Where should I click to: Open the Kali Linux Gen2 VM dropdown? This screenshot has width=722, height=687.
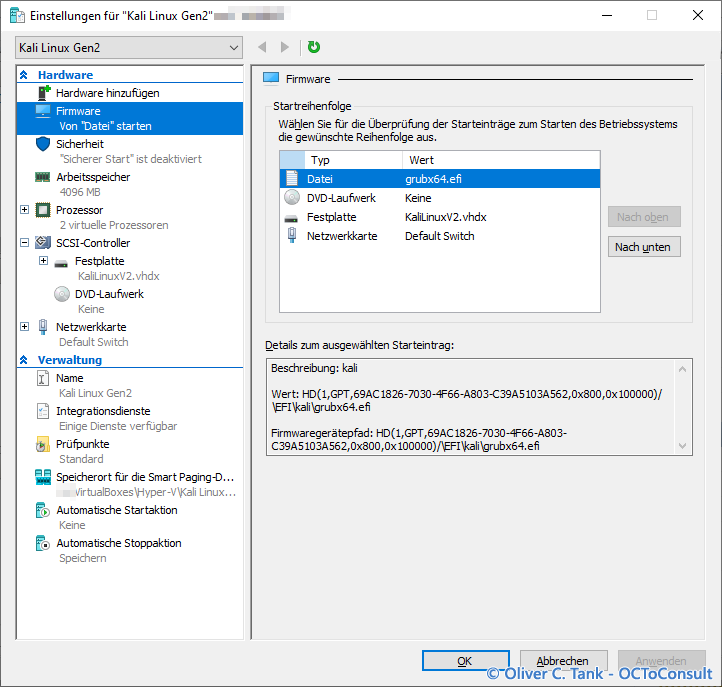point(129,47)
